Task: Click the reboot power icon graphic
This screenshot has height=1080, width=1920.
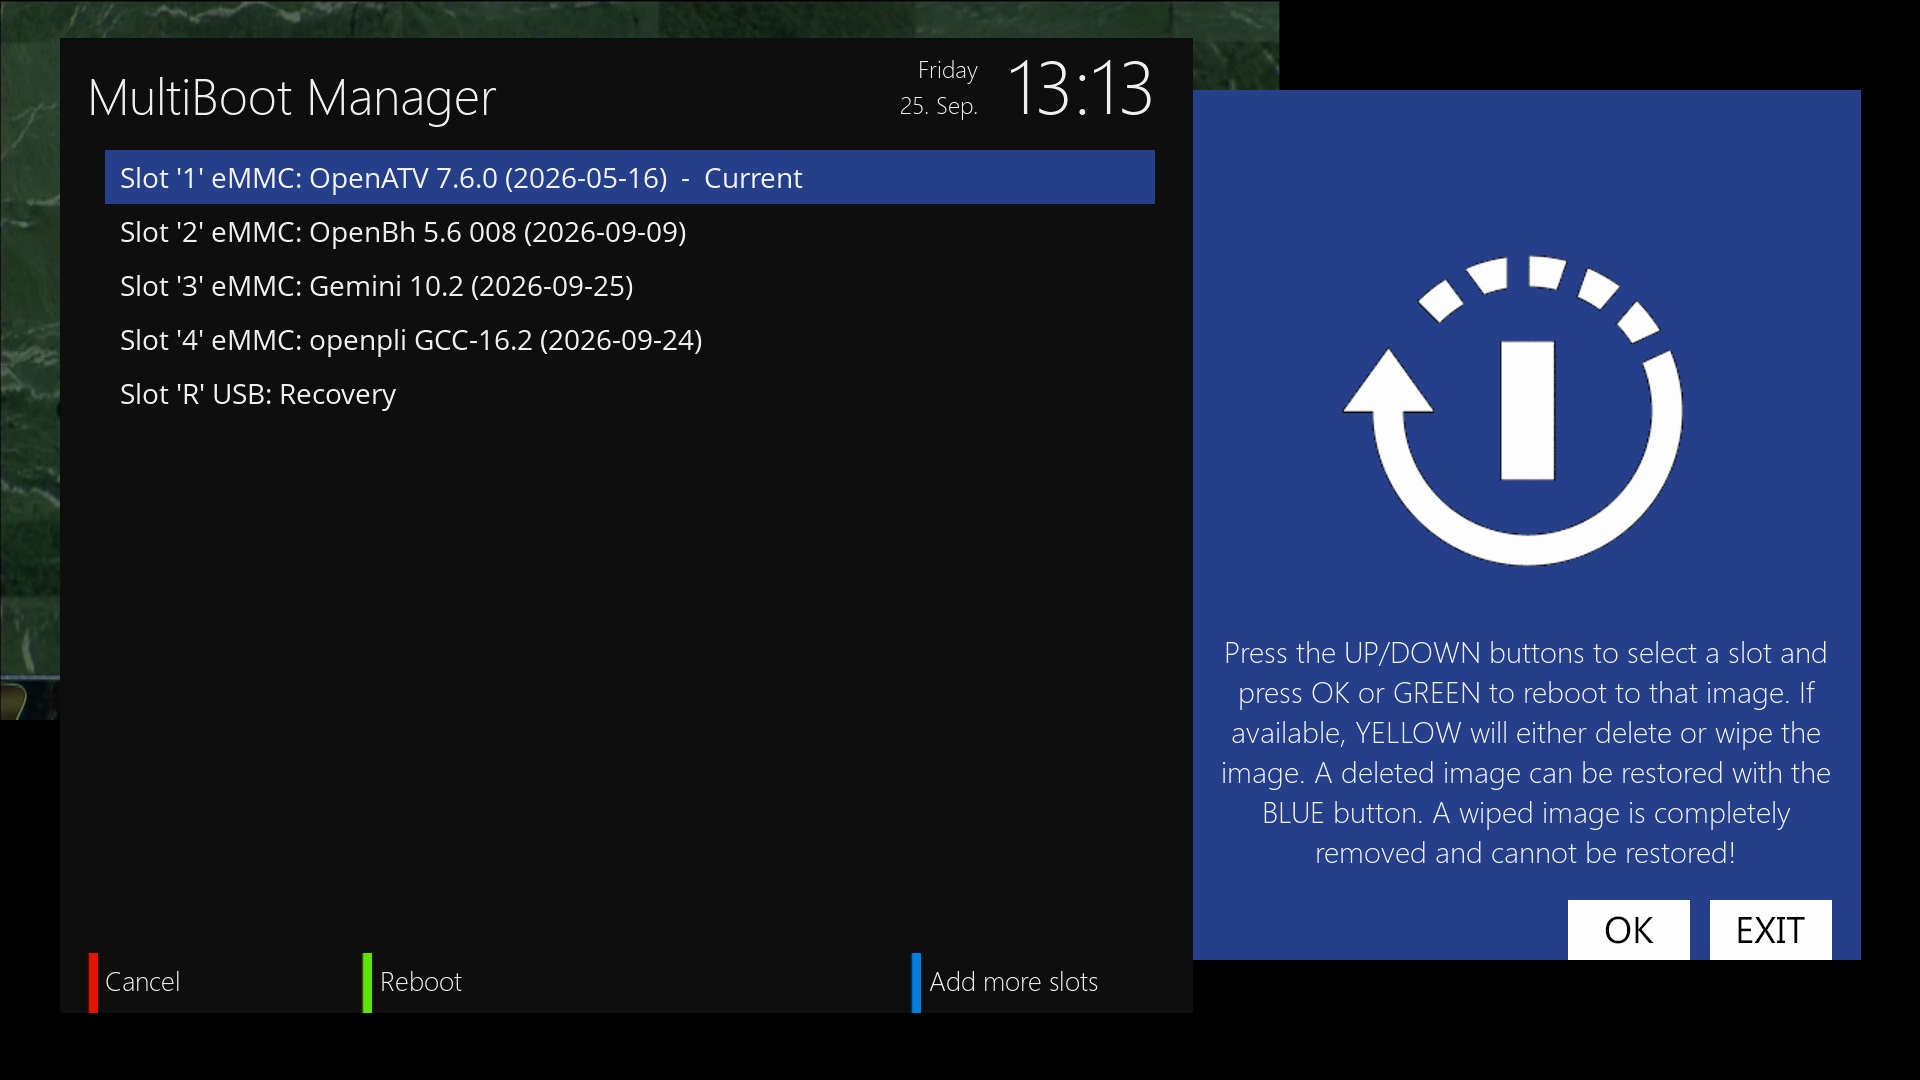Action: [1514, 410]
